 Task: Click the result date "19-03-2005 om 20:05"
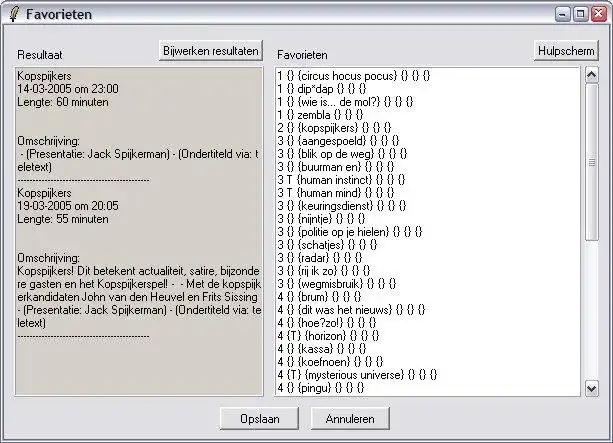pyautogui.click(x=68, y=206)
